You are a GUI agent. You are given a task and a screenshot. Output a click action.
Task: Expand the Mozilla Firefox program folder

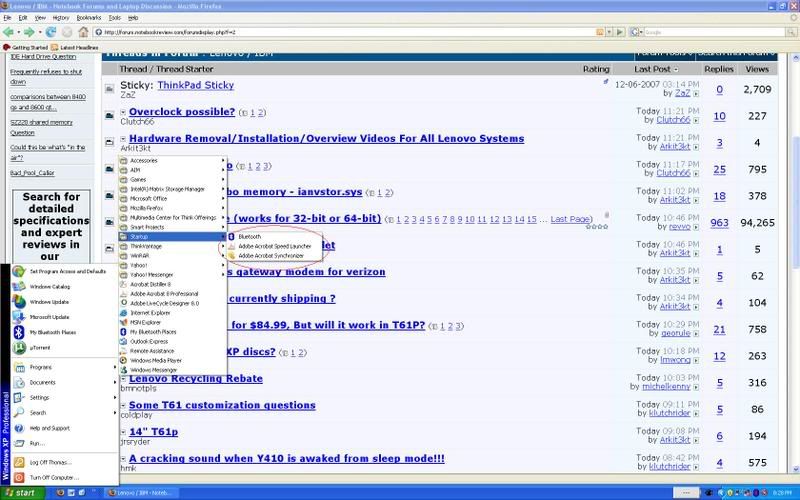click(172, 208)
